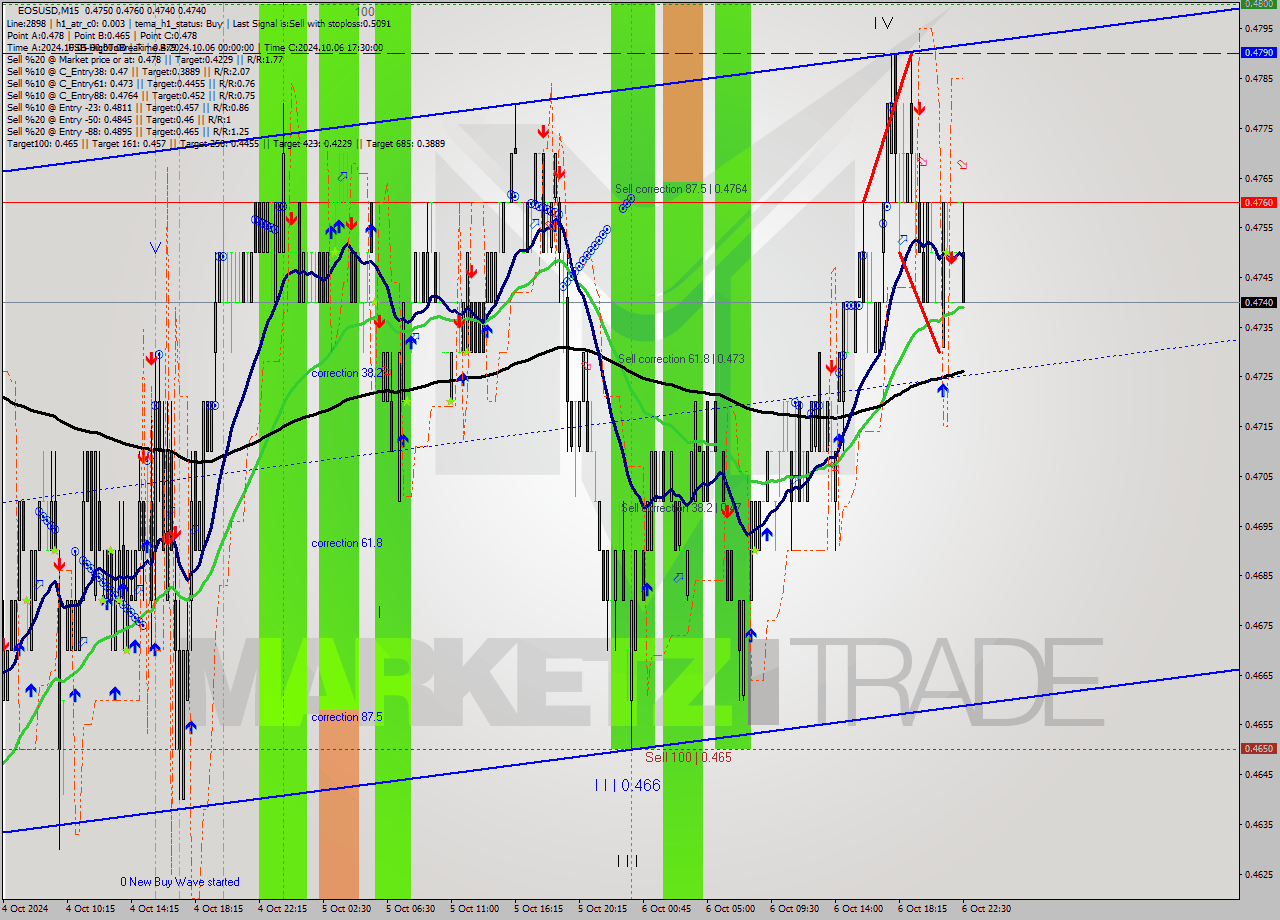
Task: Click the 'Sell %10 @ Entry -23' line
Action: pyautogui.click(x=128, y=107)
